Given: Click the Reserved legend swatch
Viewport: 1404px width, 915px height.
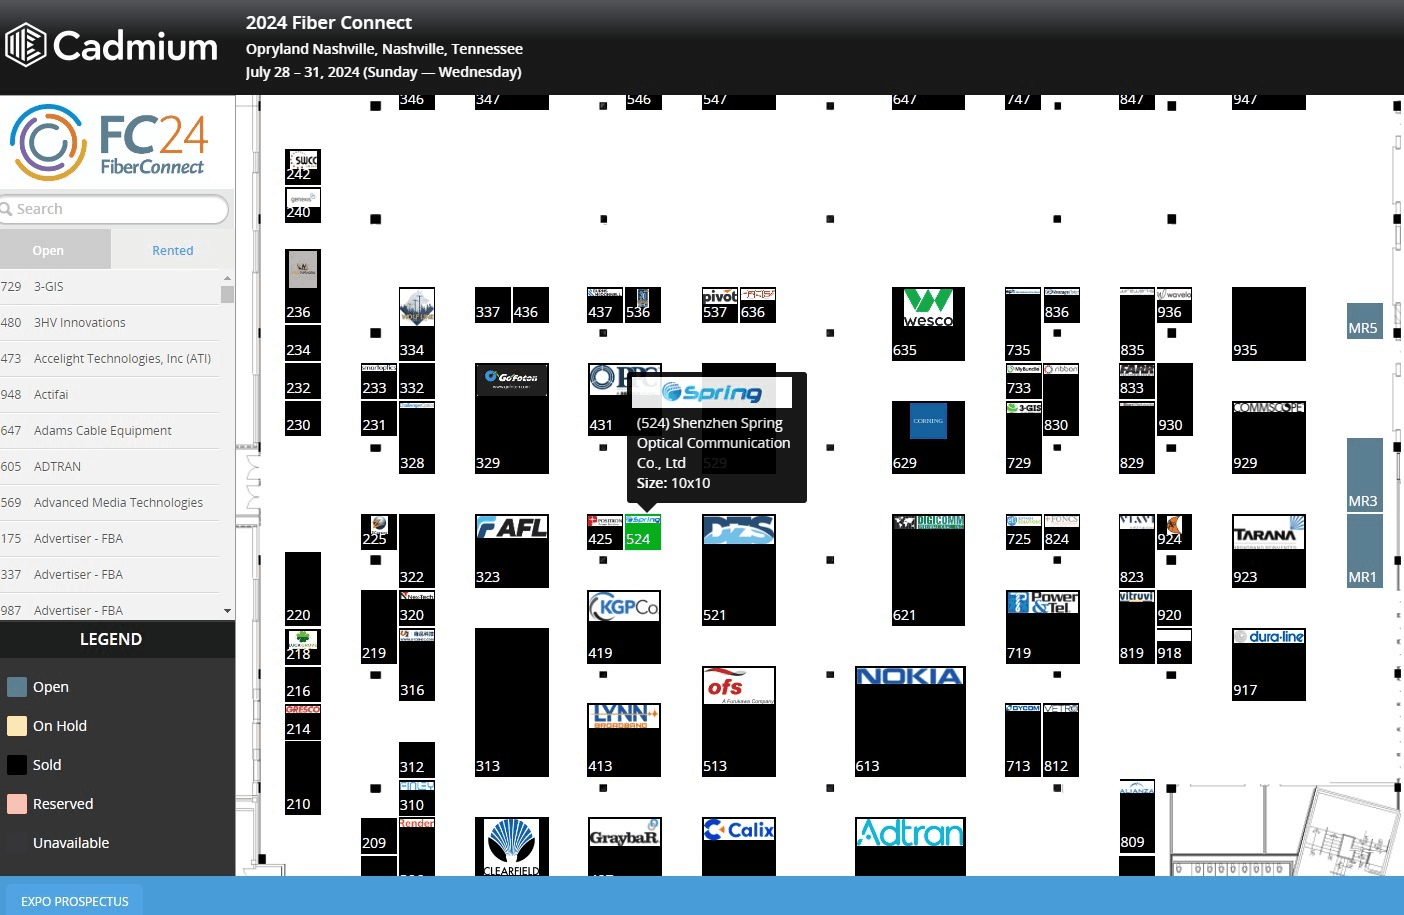Looking at the screenshot, I should pos(17,804).
